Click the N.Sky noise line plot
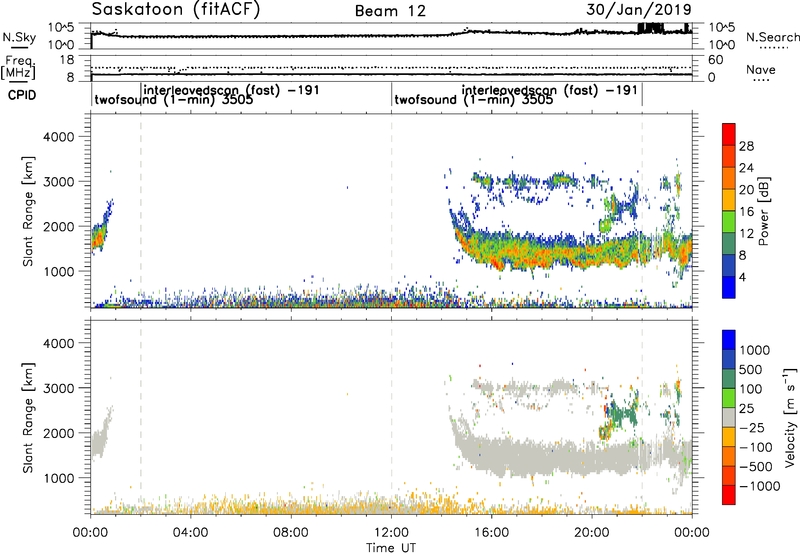The width and height of the screenshot is (800, 554). tap(391, 36)
